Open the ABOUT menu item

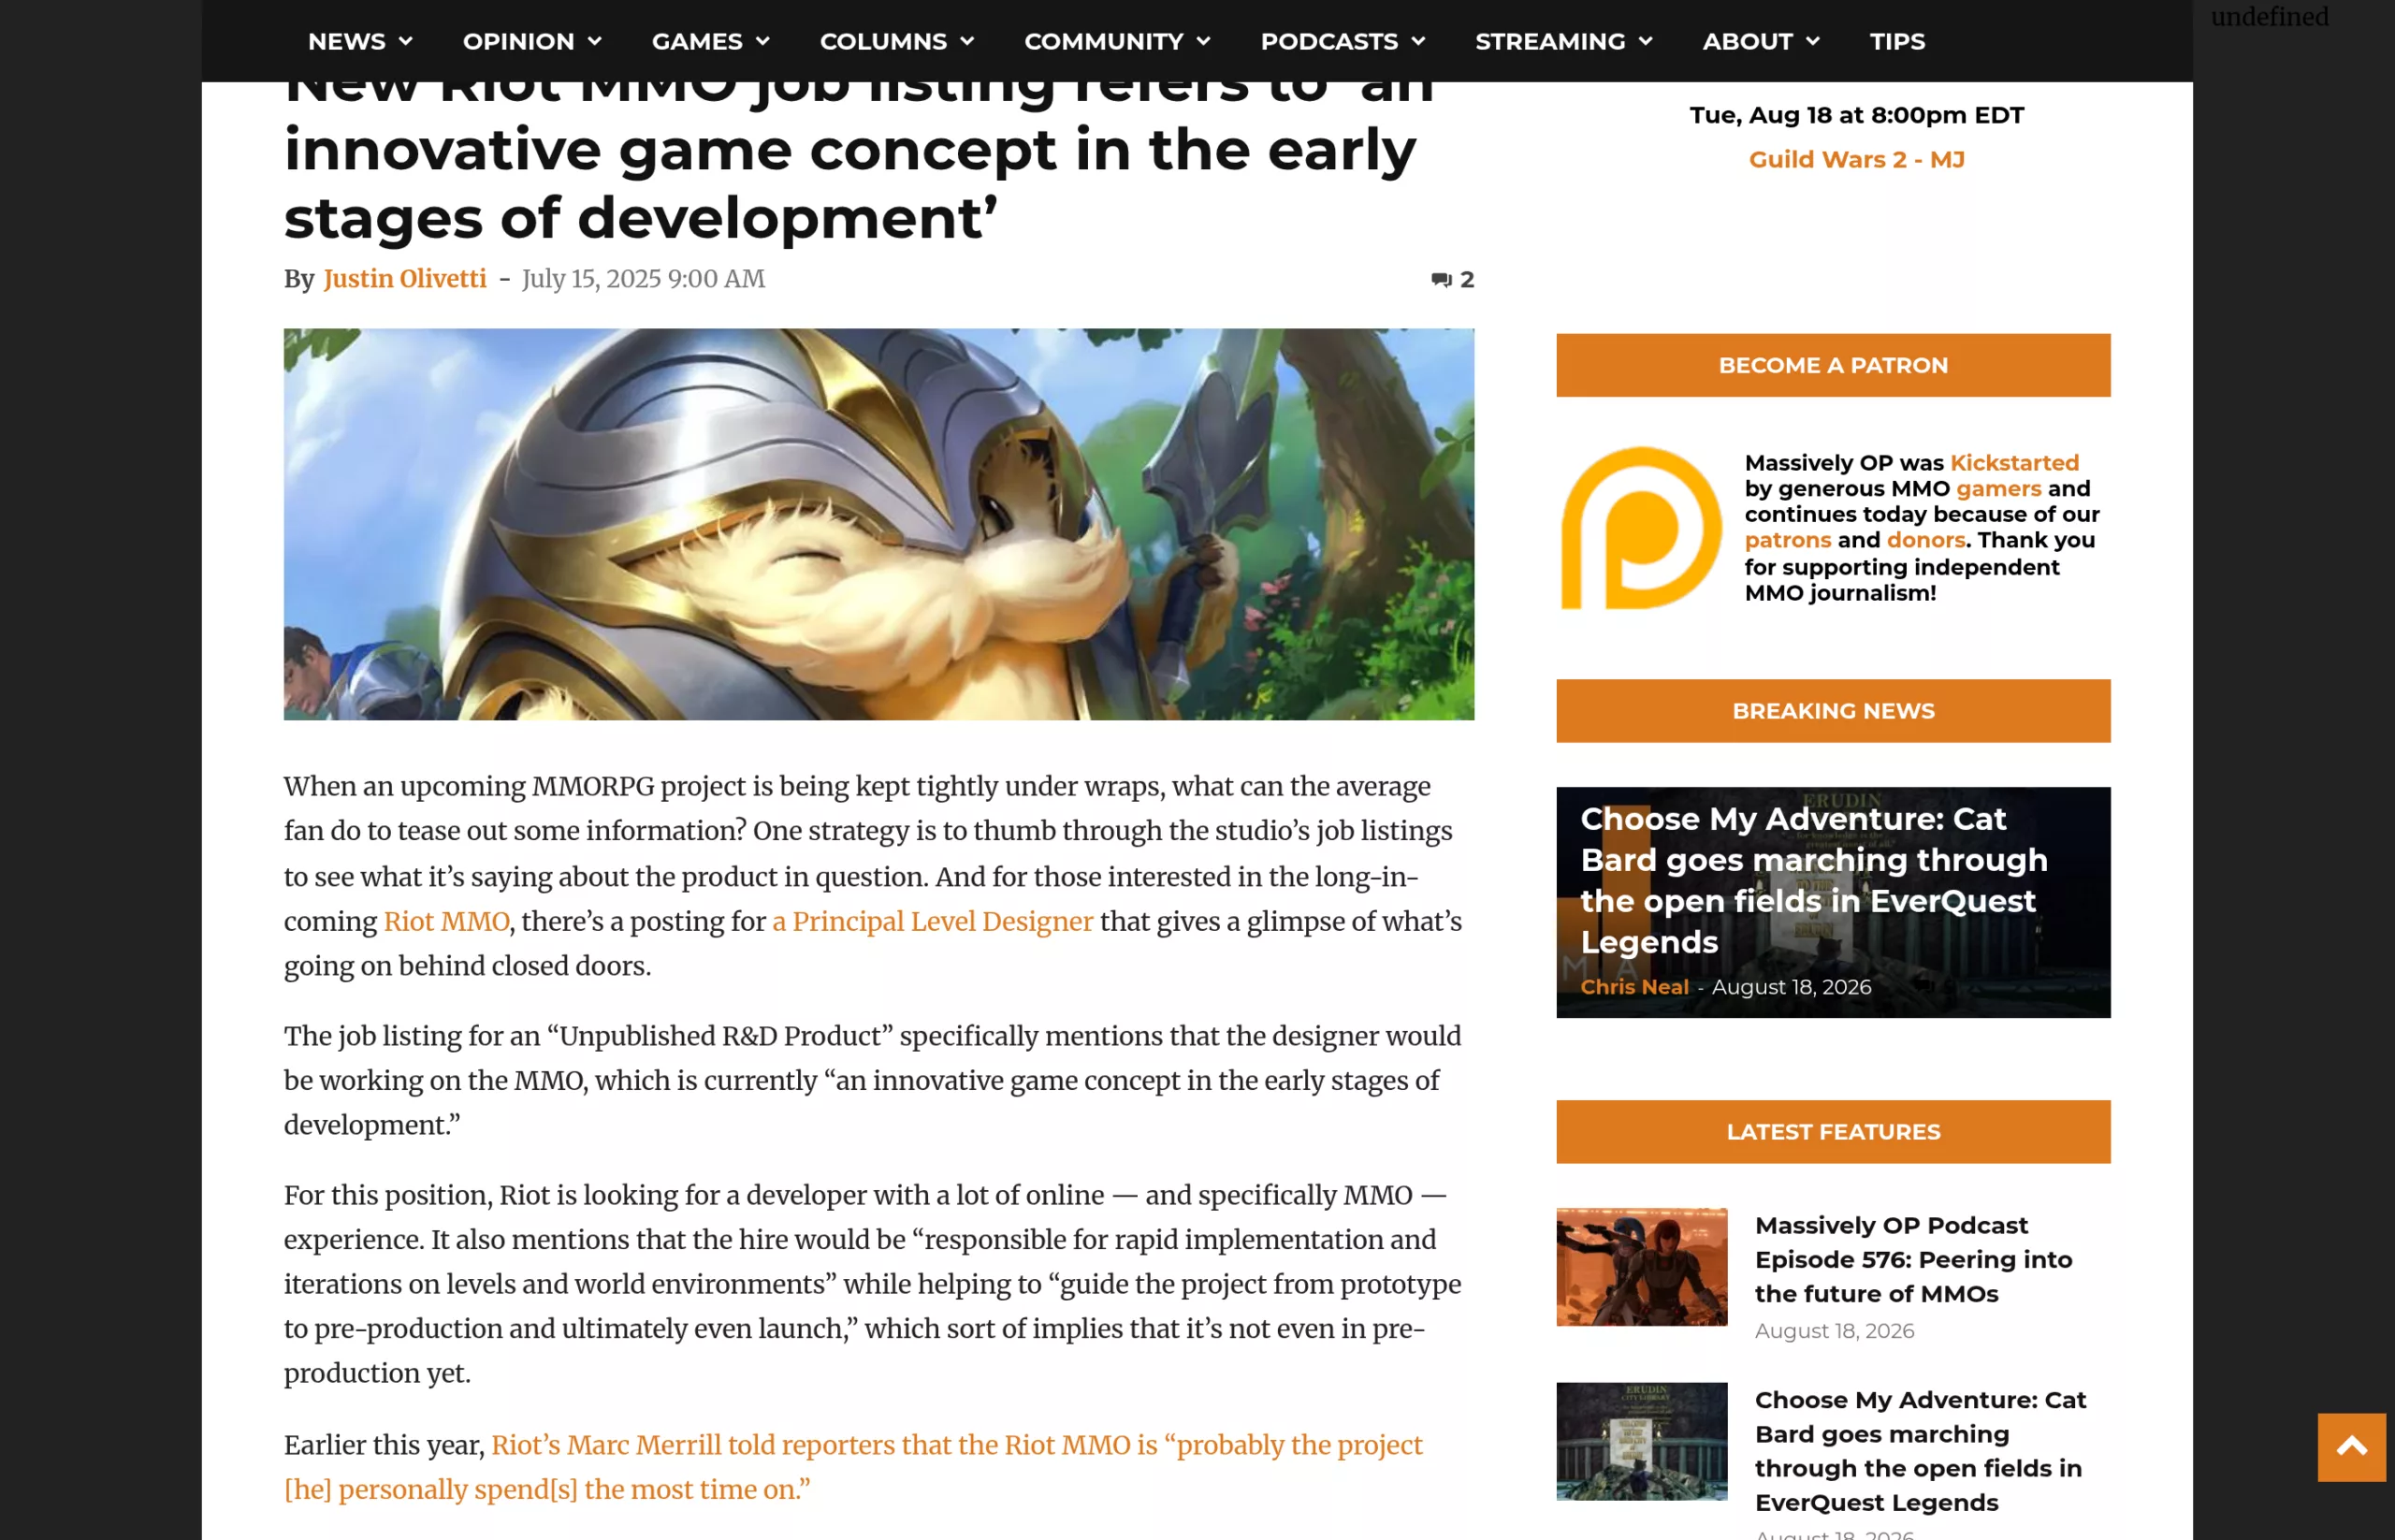[1747, 41]
